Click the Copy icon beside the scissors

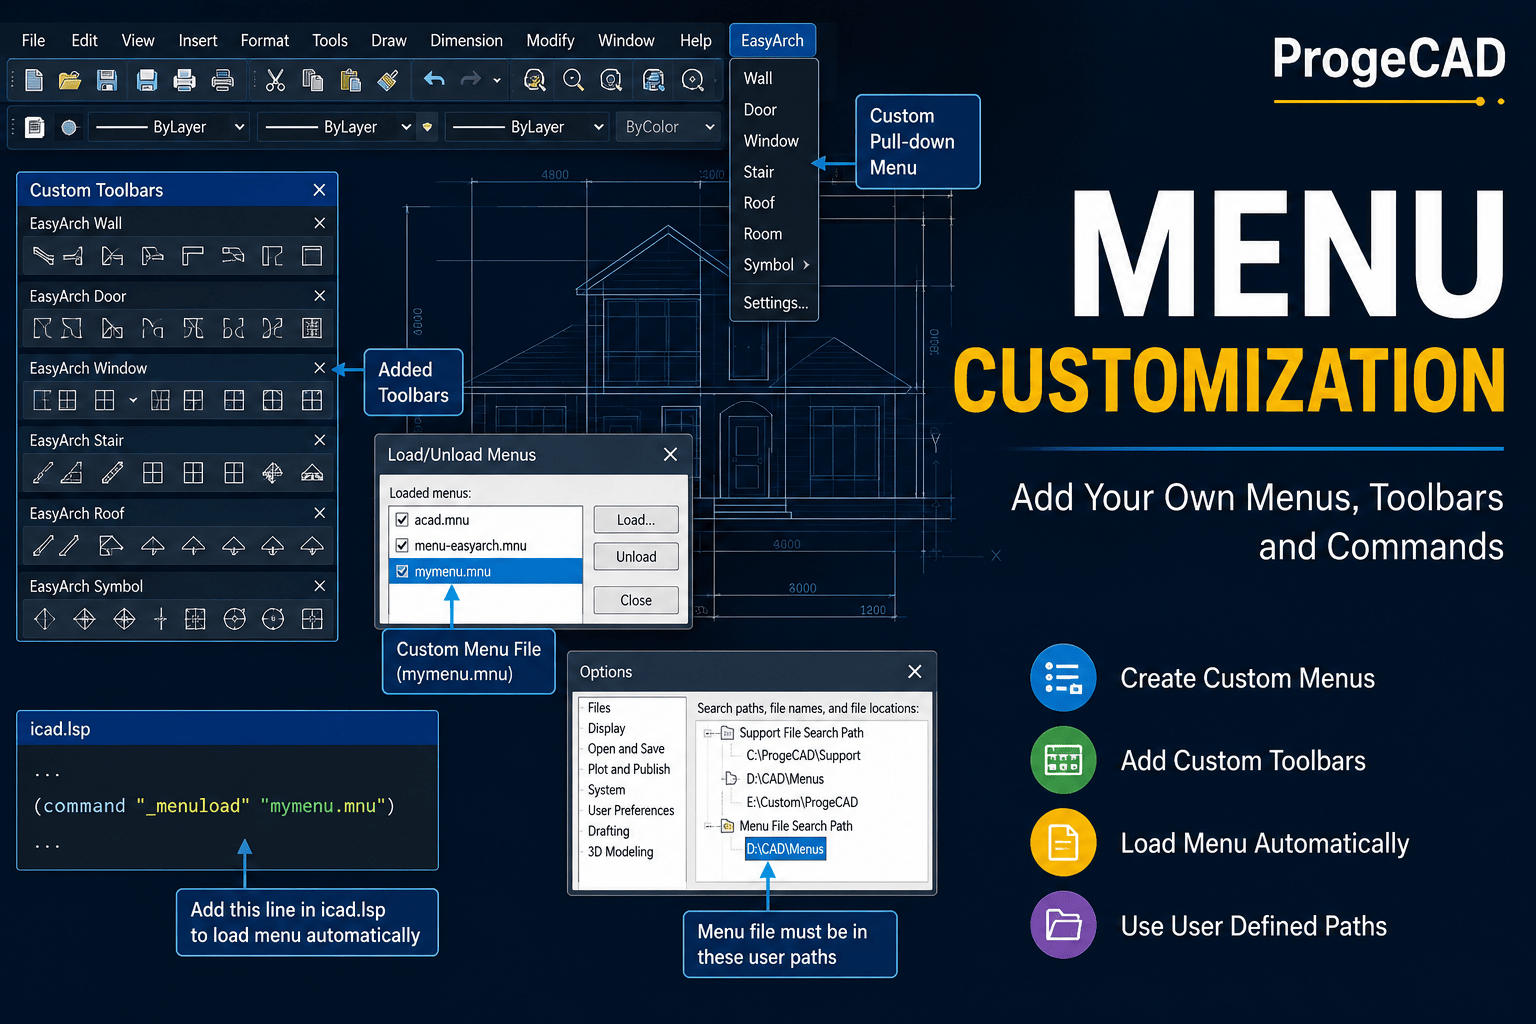point(313,80)
